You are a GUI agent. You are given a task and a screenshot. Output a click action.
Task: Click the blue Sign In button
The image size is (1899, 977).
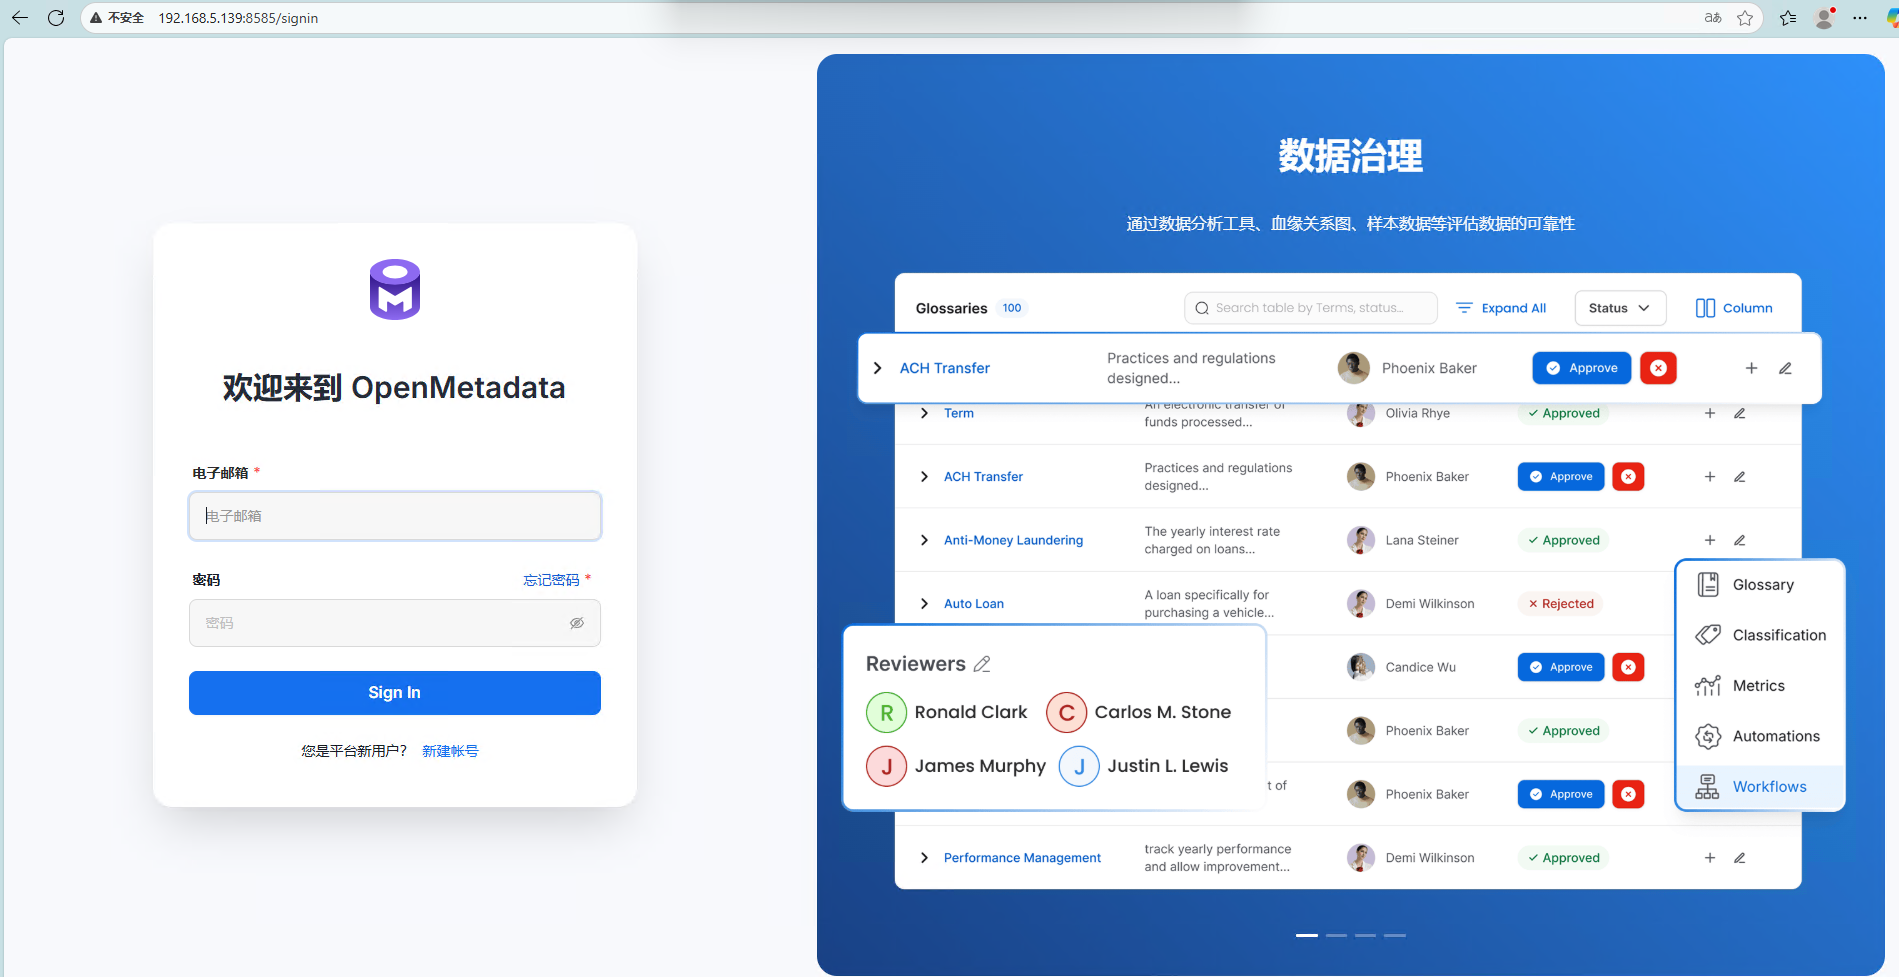[x=395, y=693]
